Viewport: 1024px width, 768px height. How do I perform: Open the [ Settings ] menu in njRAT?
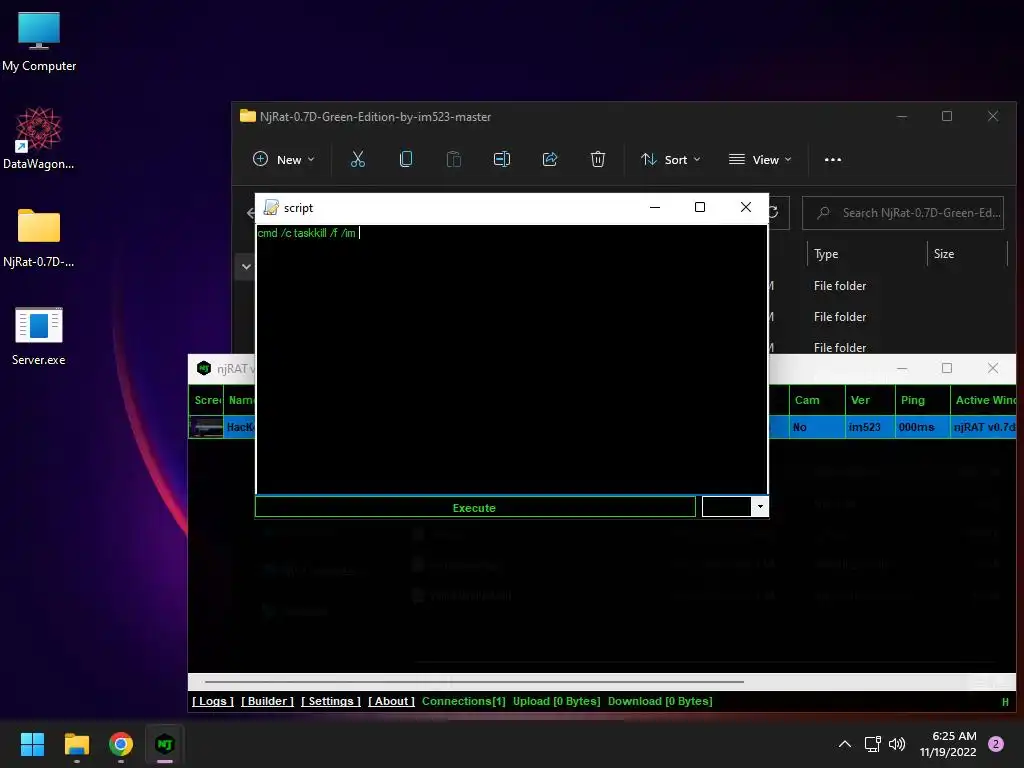coord(330,701)
